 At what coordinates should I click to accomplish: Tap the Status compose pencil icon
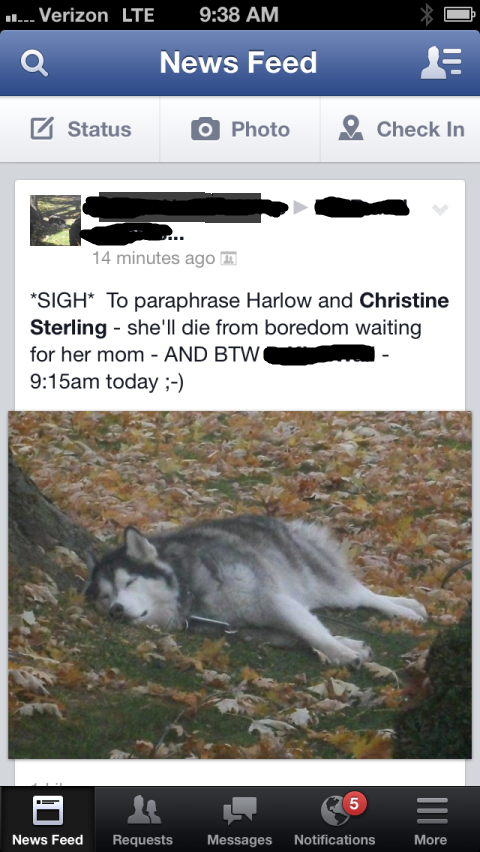42,129
